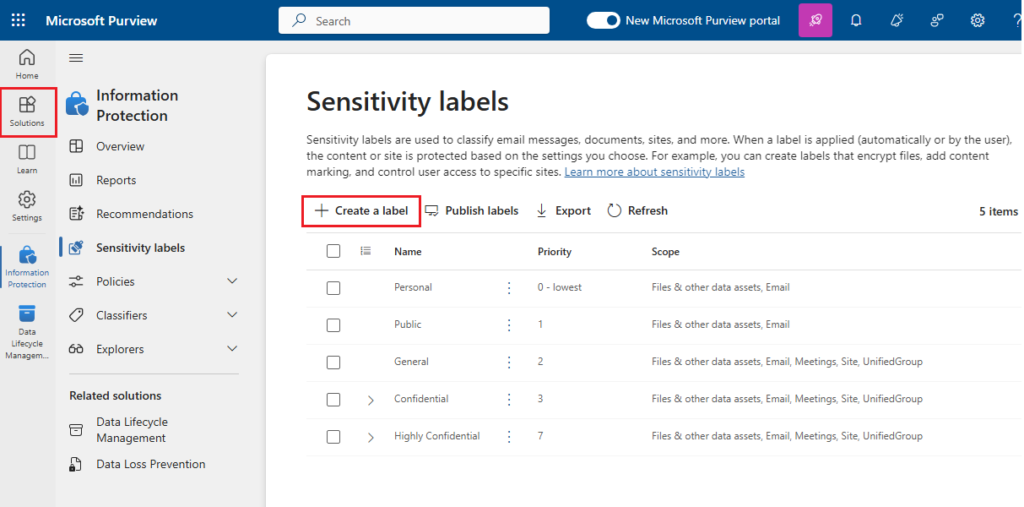
Task: Open Data Lifecycle Management rail icon
Action: tap(27, 329)
